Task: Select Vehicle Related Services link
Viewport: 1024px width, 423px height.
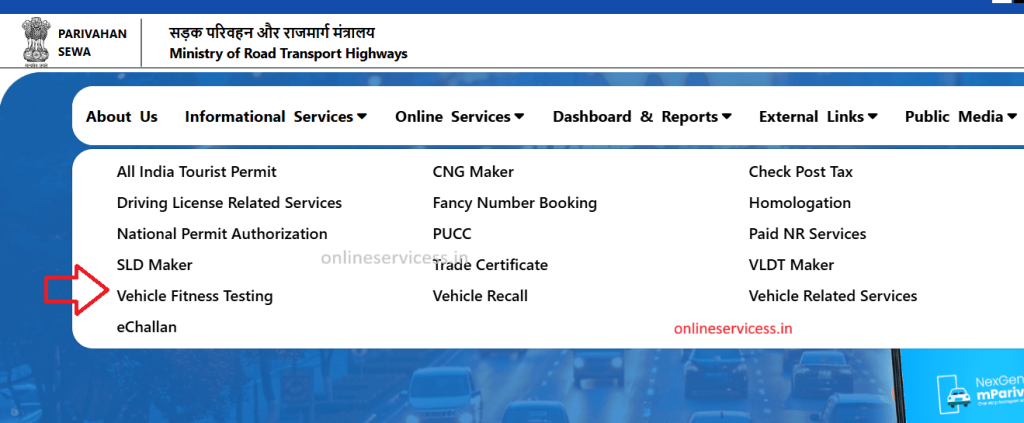Action: (832, 296)
